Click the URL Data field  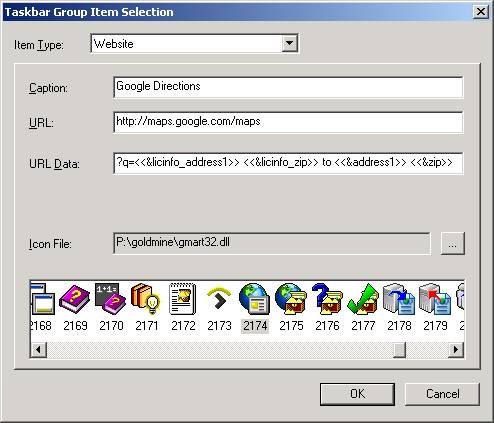(x=288, y=163)
